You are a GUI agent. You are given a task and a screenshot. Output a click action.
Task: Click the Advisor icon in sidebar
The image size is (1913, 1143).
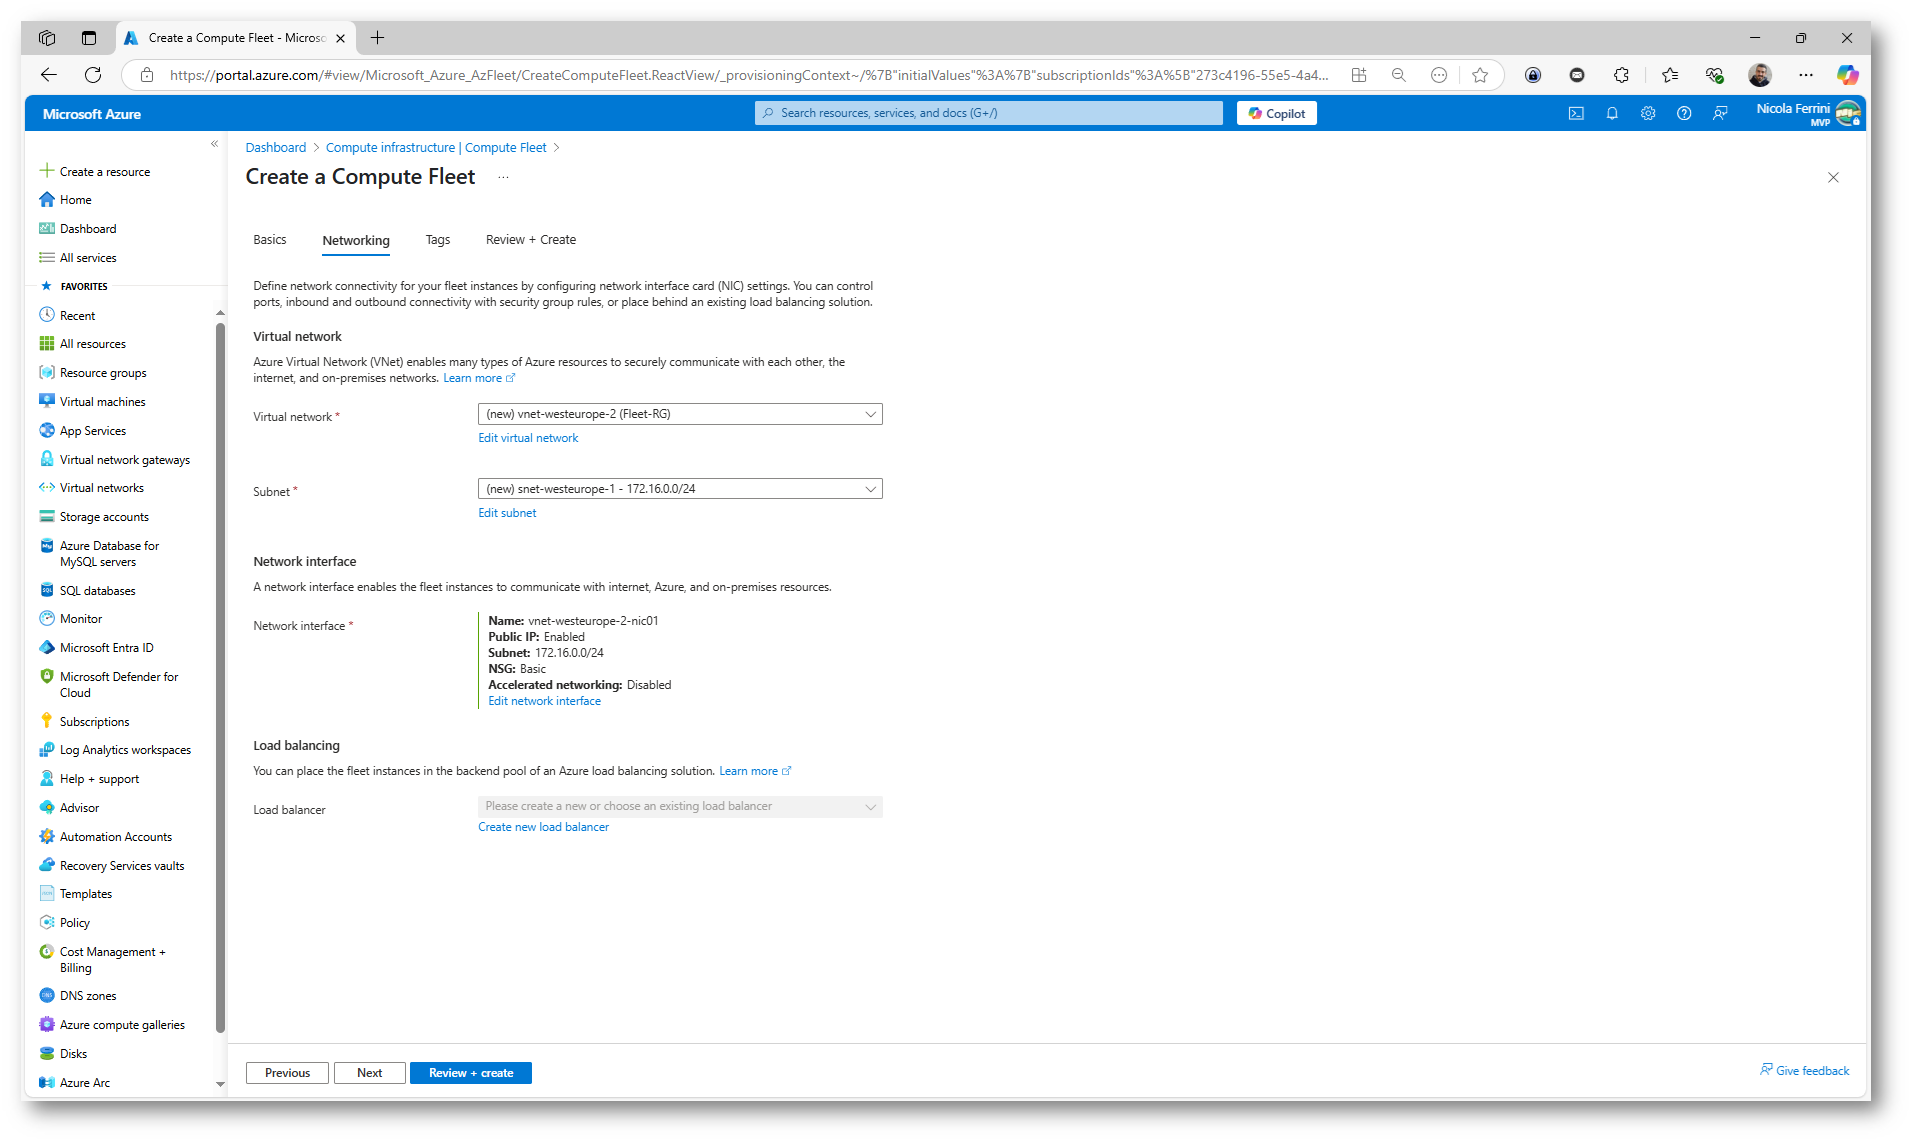pyautogui.click(x=47, y=807)
